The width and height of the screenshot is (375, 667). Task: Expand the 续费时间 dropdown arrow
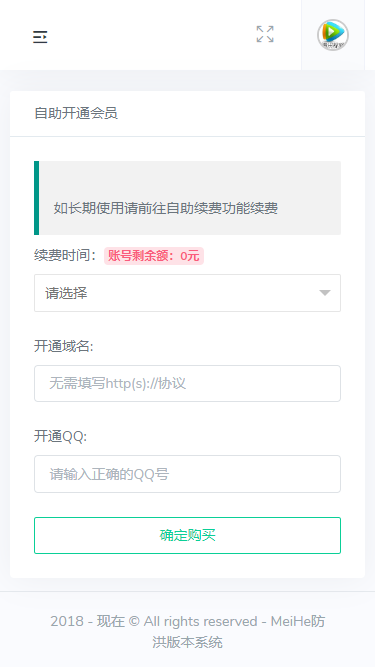click(x=325, y=293)
